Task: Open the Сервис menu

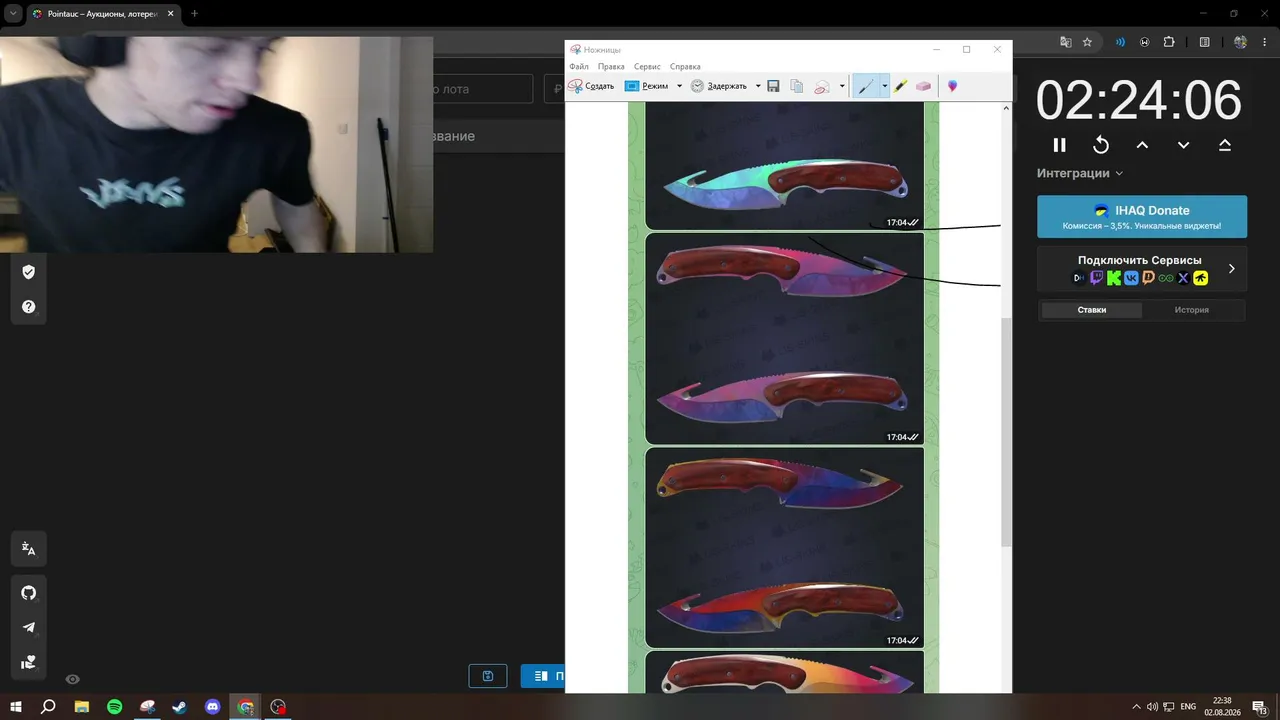Action: point(647,66)
